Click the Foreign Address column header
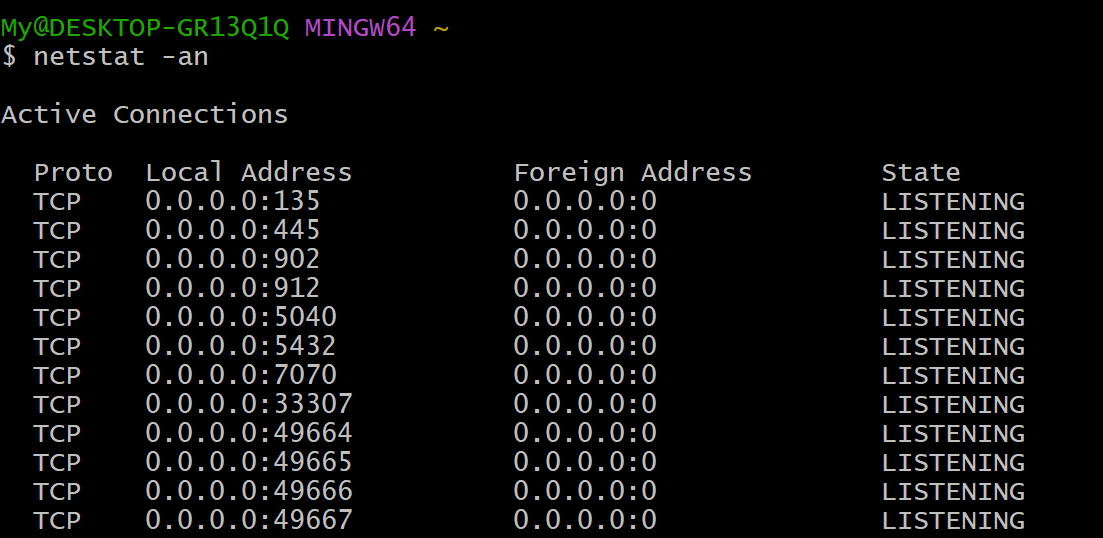Image resolution: width=1103 pixels, height=538 pixels. pyautogui.click(x=632, y=172)
